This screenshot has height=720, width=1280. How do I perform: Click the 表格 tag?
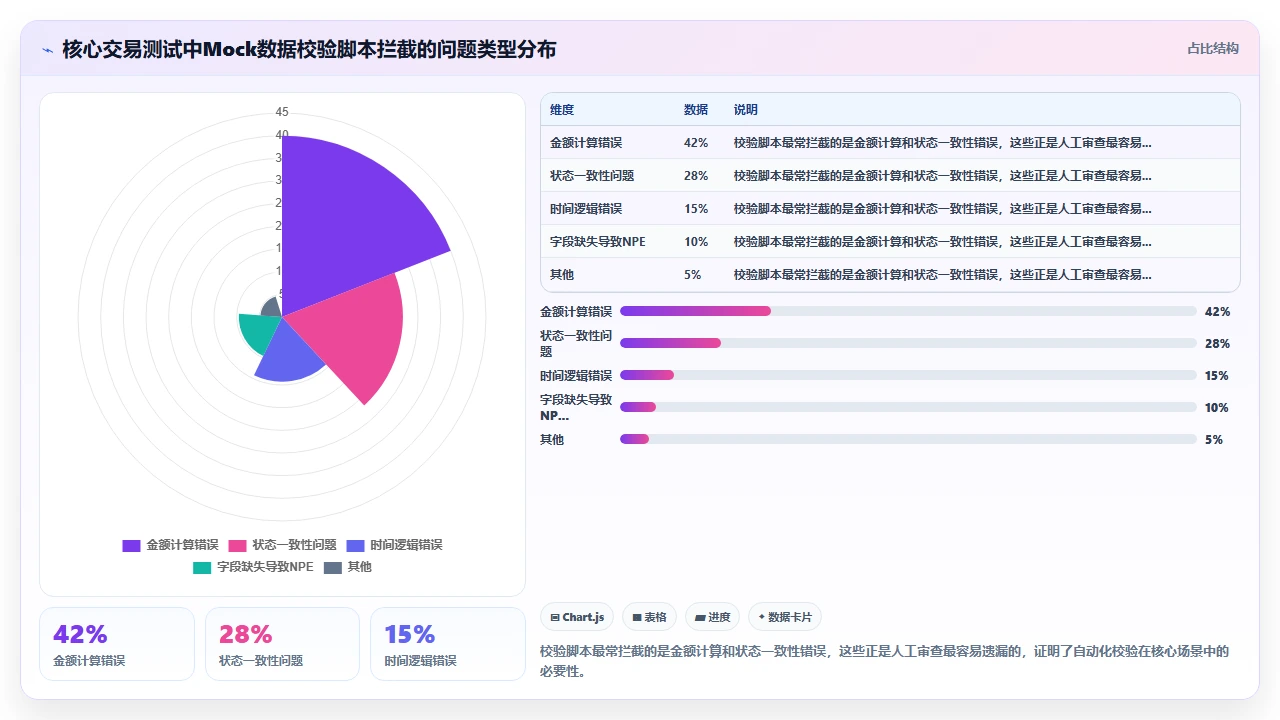(x=650, y=617)
